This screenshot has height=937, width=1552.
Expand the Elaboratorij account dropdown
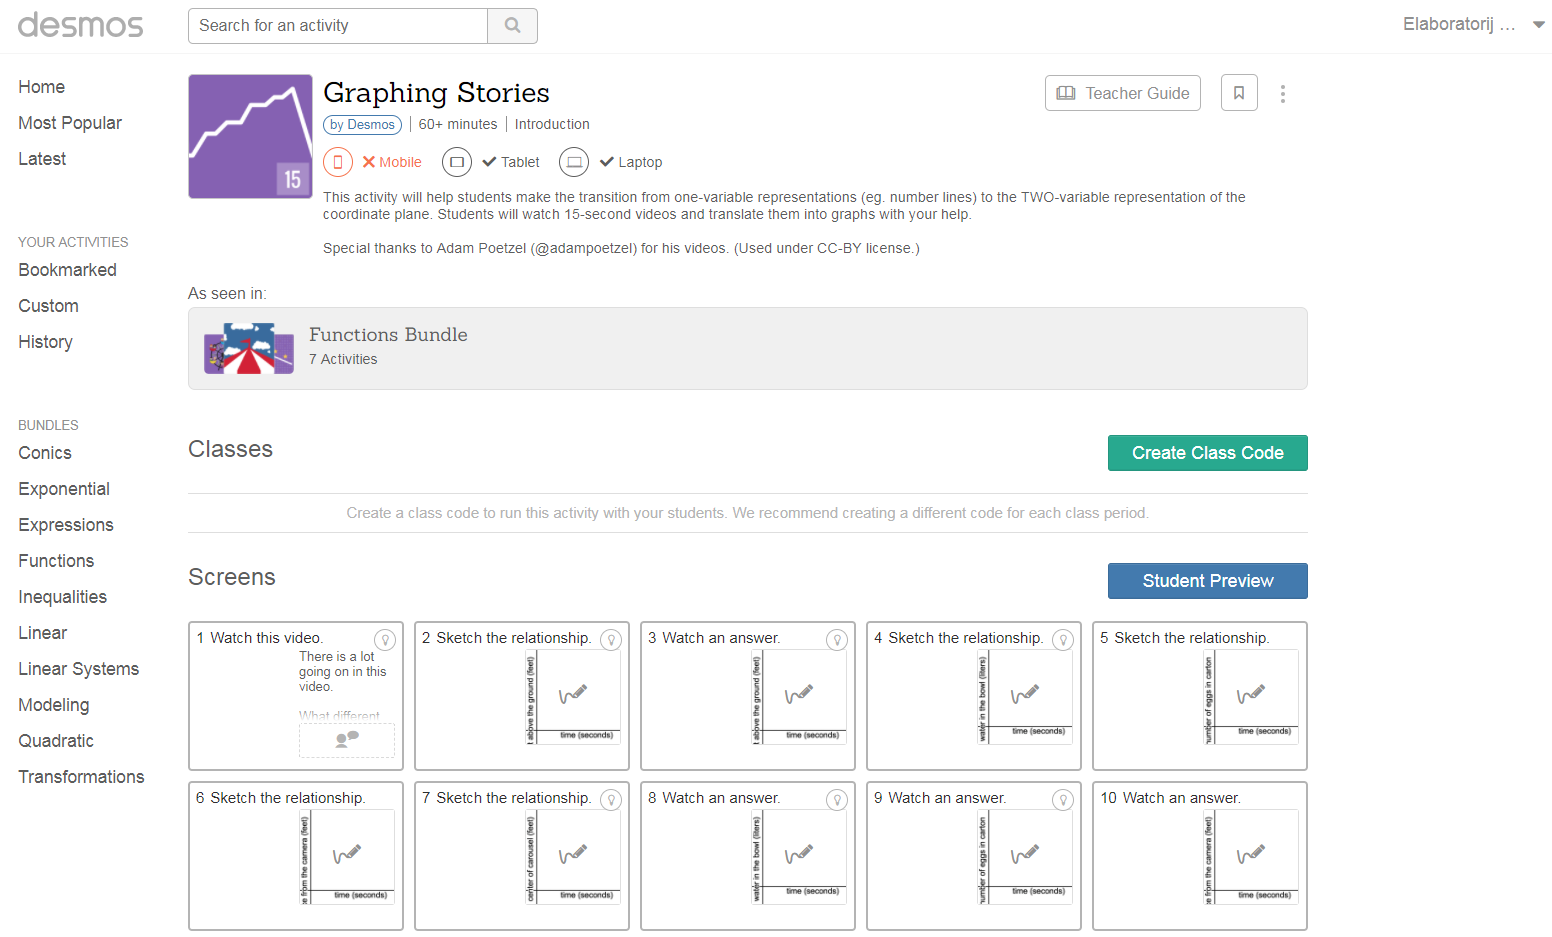[x=1538, y=25]
